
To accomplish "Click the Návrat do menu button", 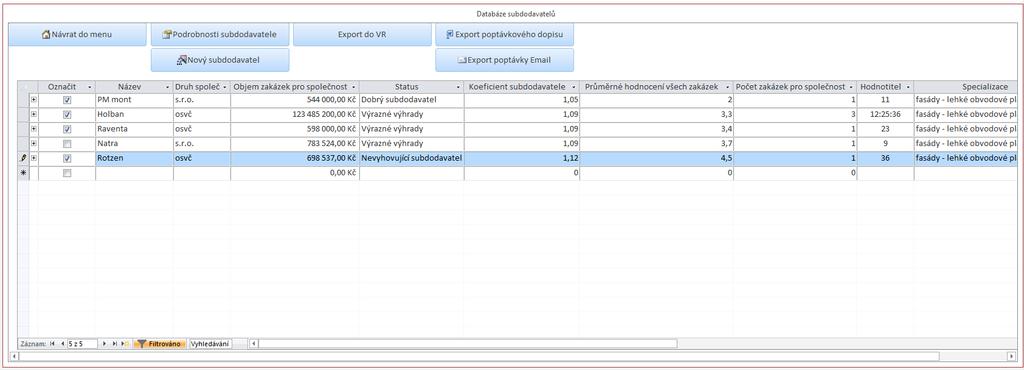I will [77, 35].
